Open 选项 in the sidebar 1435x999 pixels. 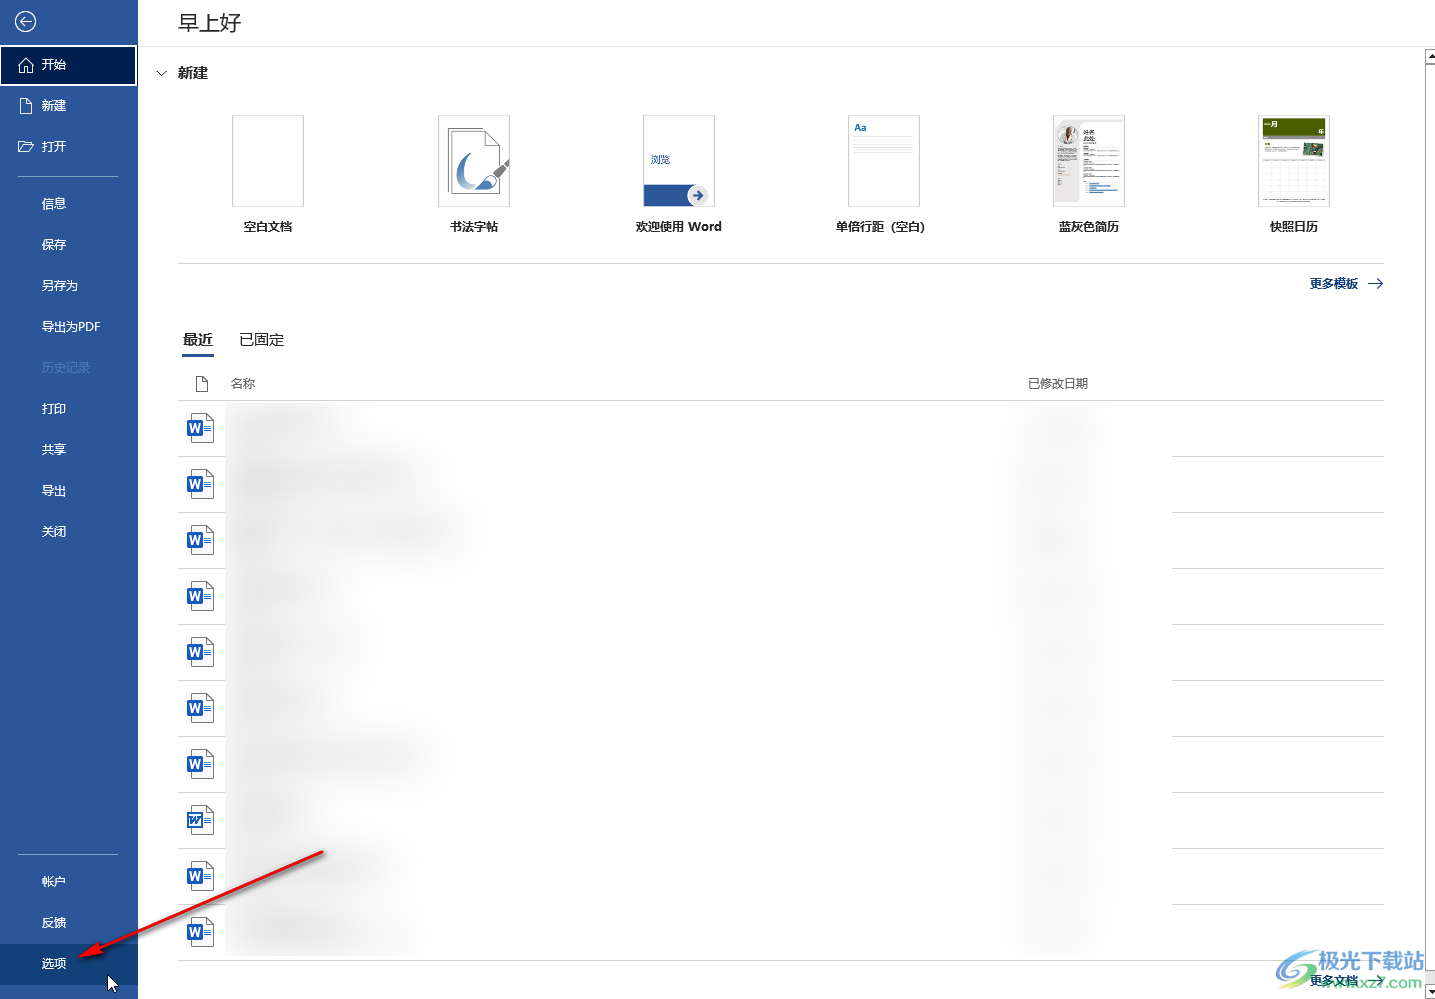coord(68,964)
